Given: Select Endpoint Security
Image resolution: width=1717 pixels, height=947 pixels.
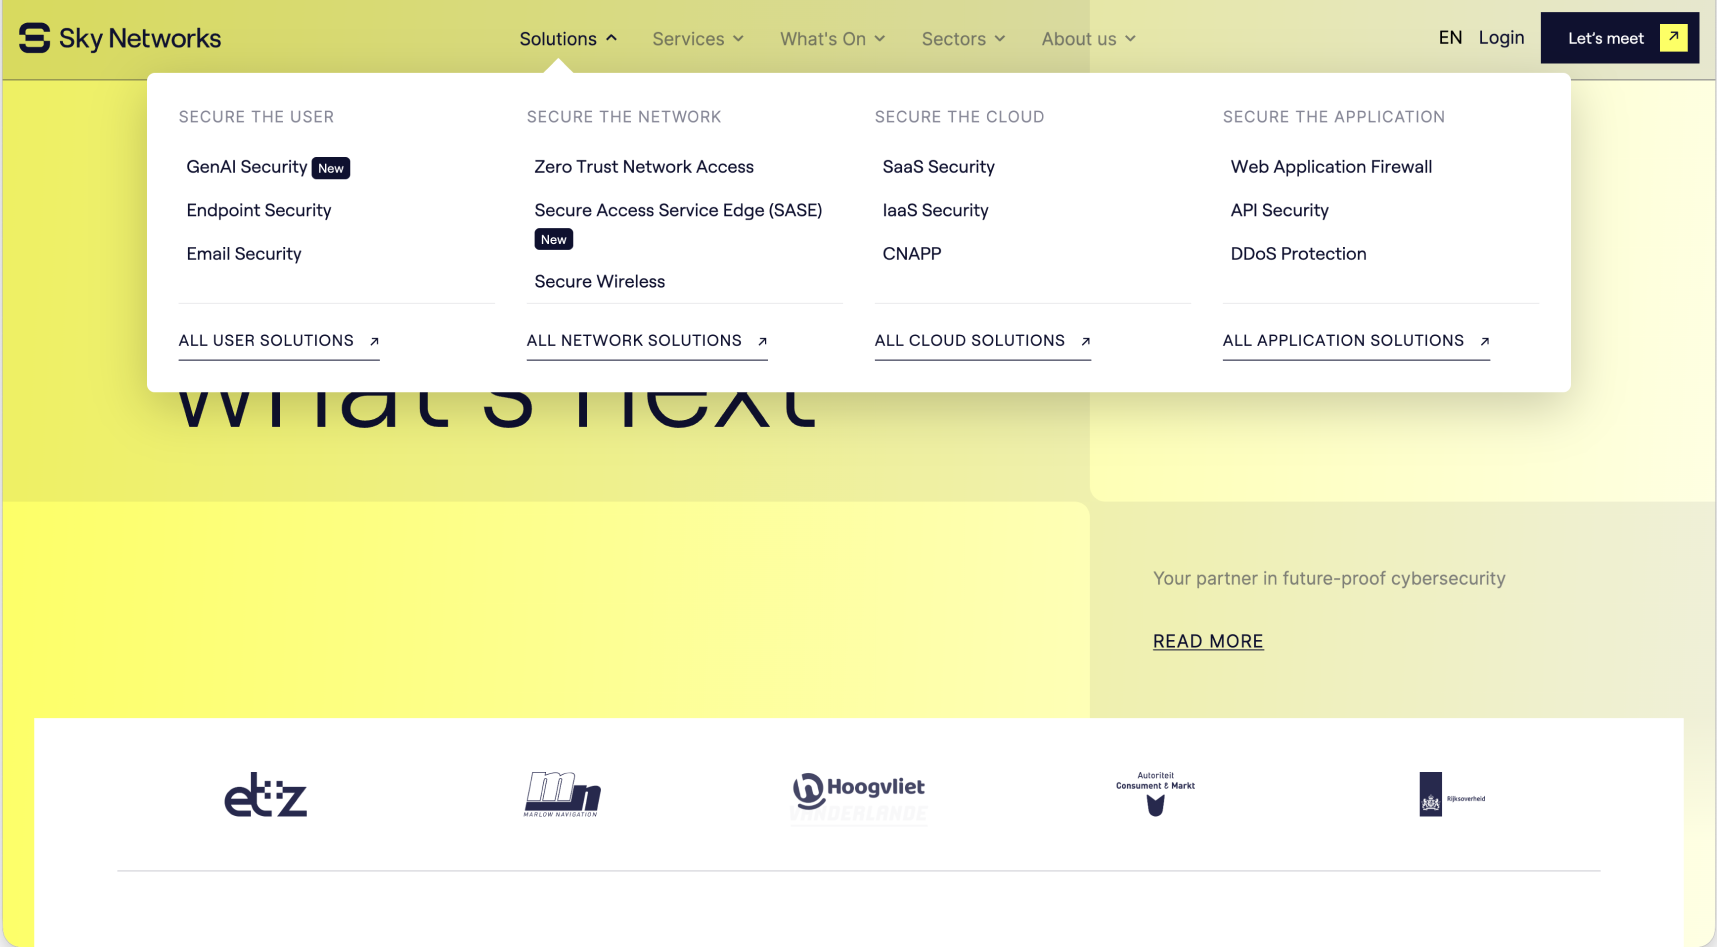Looking at the screenshot, I should [259, 210].
